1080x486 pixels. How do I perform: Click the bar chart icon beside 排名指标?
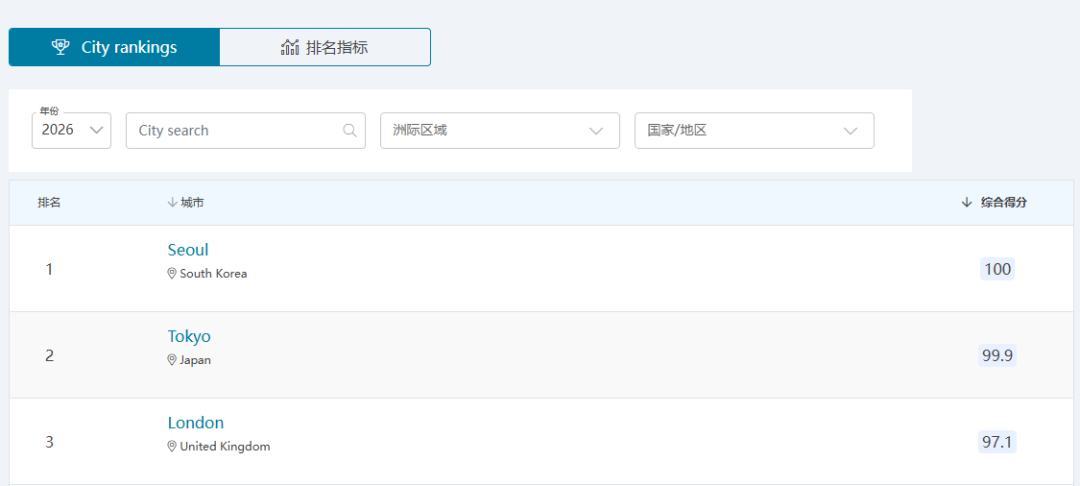[289, 47]
